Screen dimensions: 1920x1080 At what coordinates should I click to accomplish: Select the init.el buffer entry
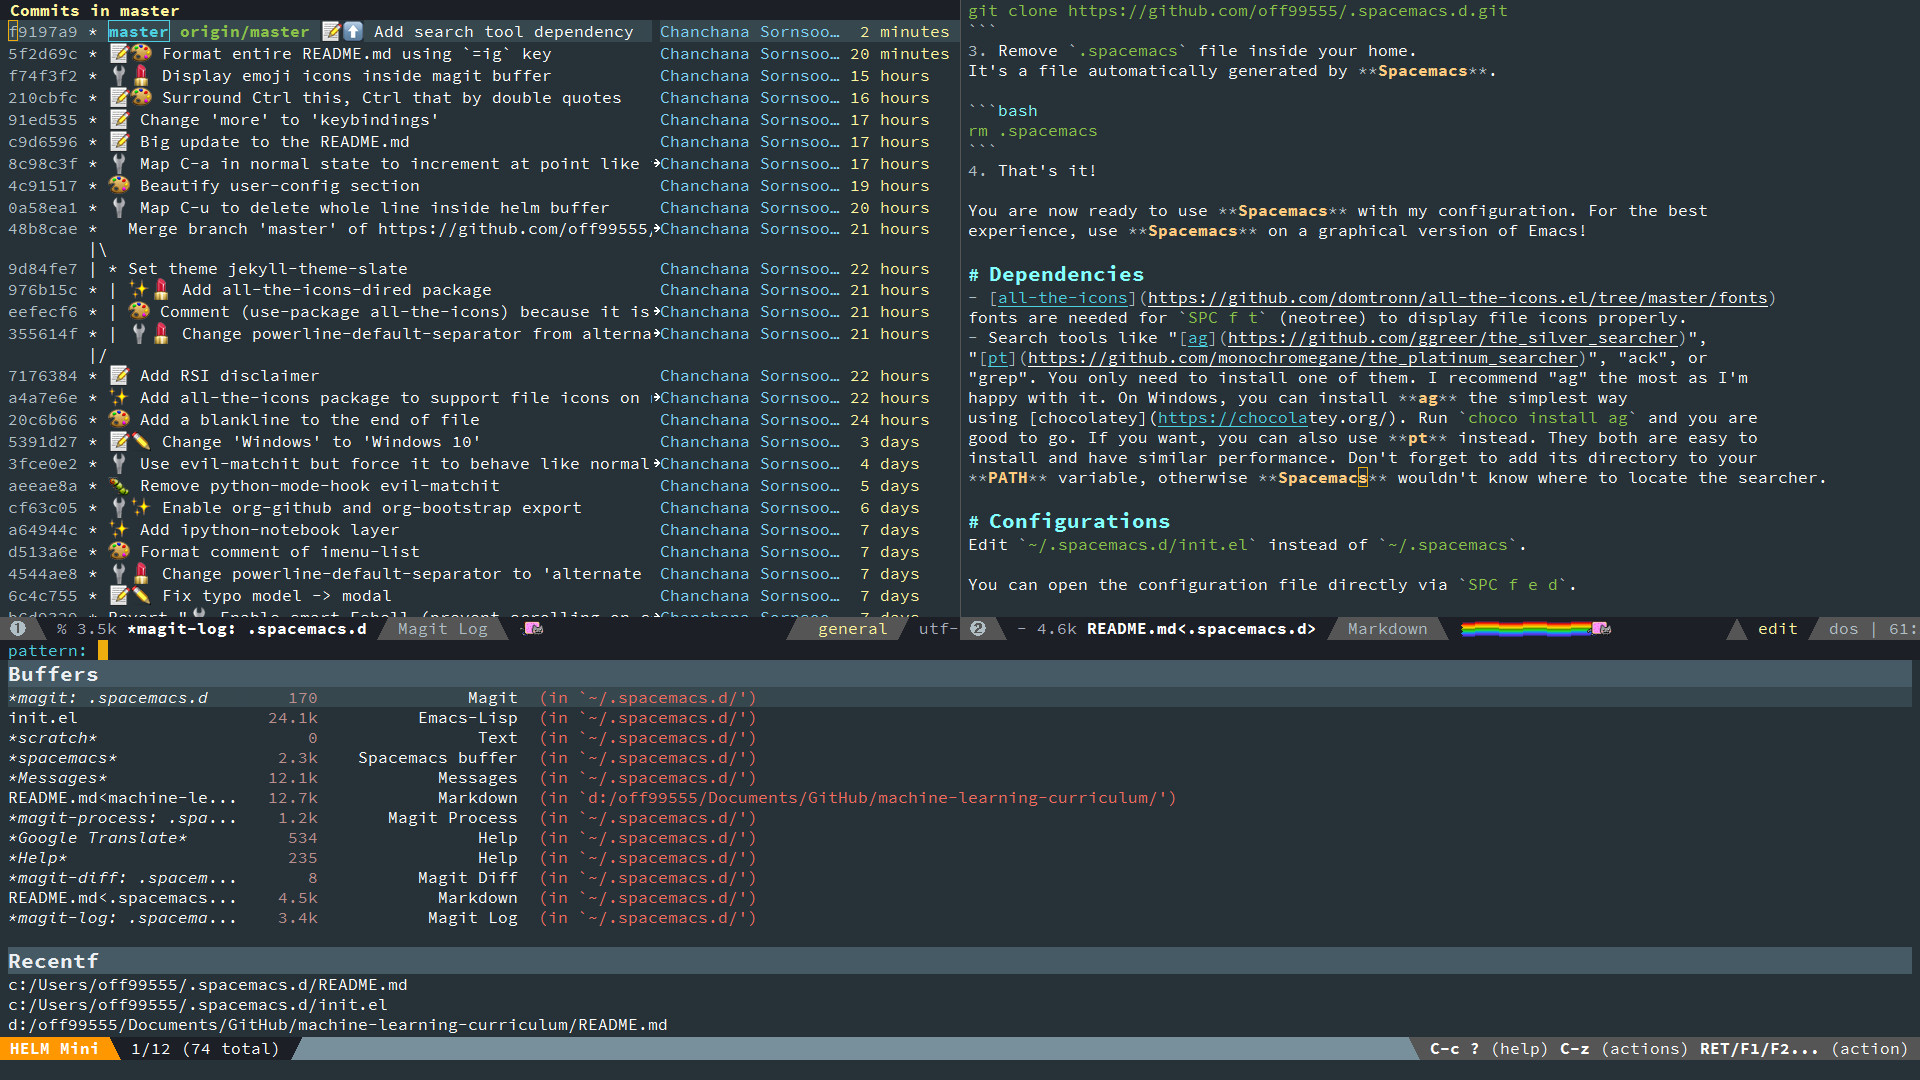[x=960, y=718]
